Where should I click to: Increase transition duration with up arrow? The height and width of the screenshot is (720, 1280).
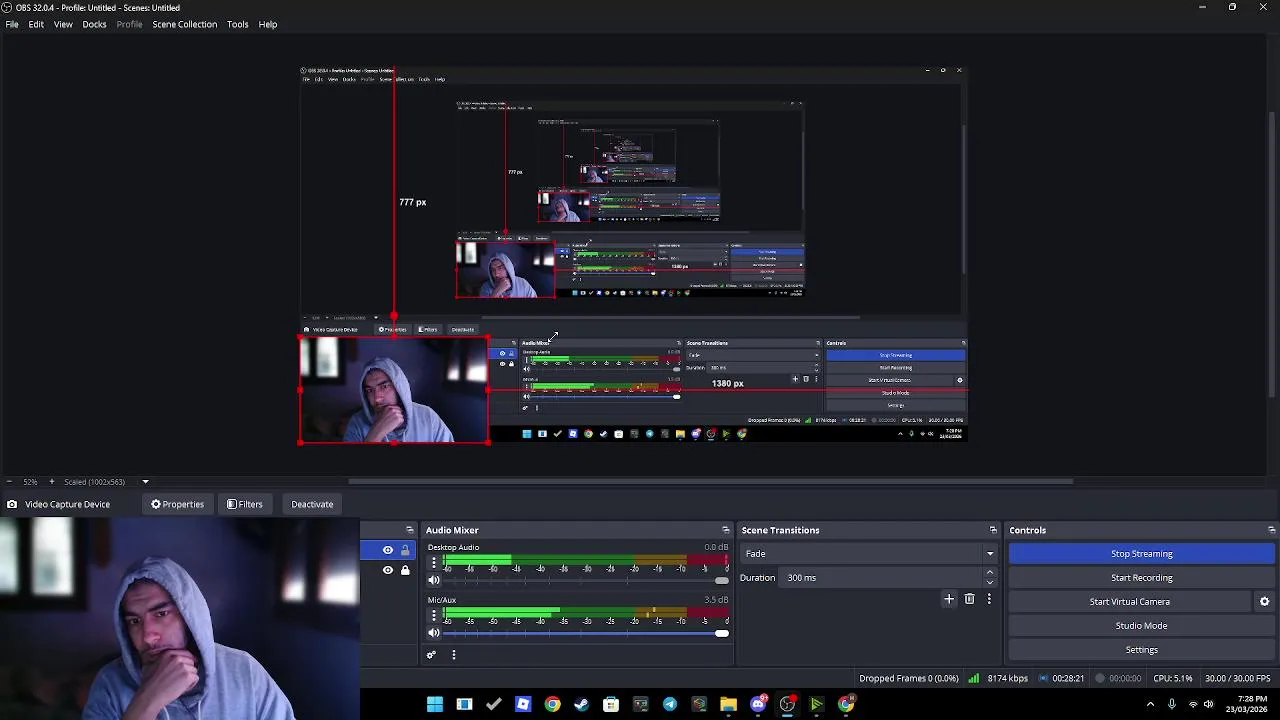click(990, 573)
